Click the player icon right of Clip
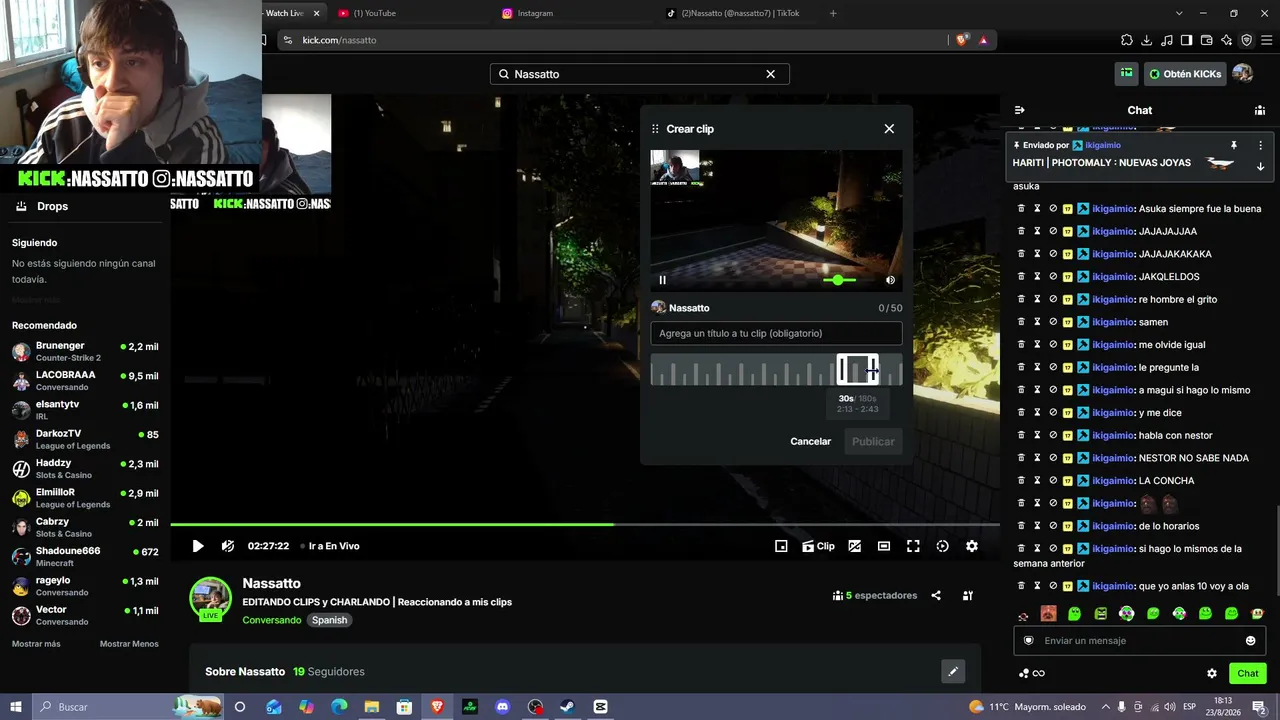This screenshot has height=720, width=1280. tap(855, 546)
